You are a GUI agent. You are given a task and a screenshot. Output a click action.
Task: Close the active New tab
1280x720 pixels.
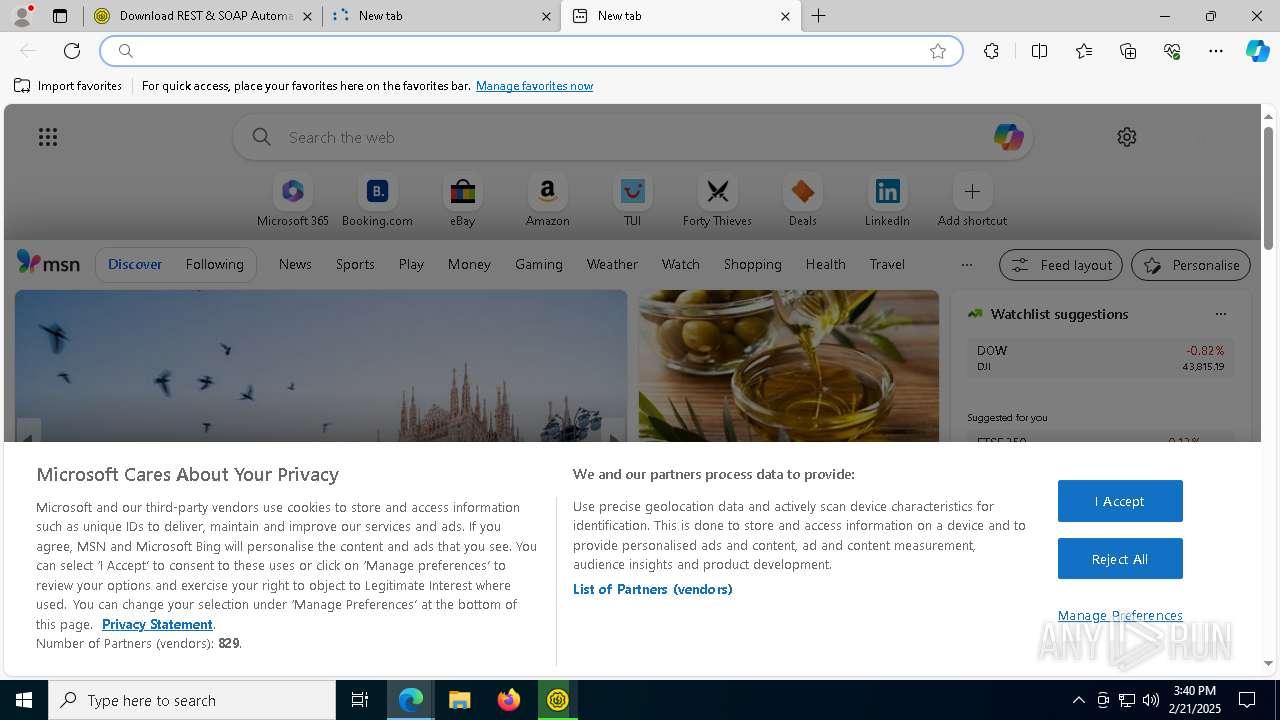point(785,16)
